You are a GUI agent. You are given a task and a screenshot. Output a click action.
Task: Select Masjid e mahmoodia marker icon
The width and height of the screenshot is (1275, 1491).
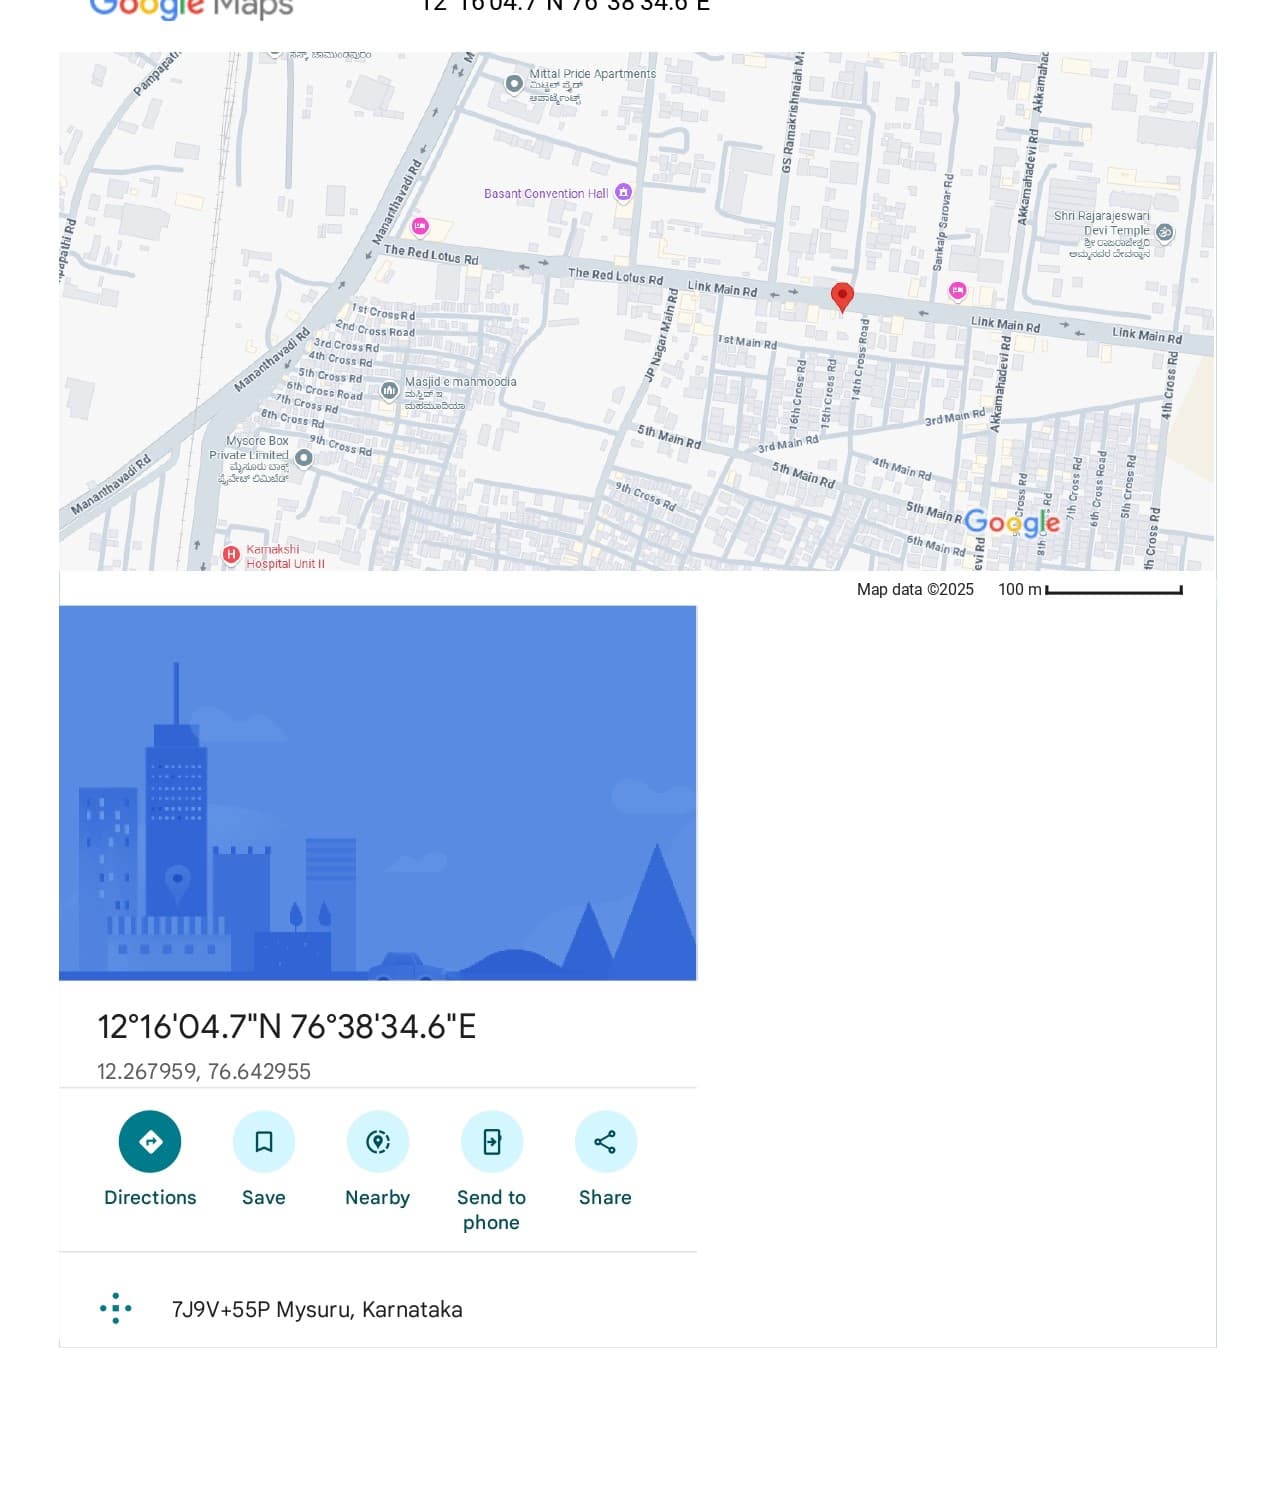click(x=389, y=390)
